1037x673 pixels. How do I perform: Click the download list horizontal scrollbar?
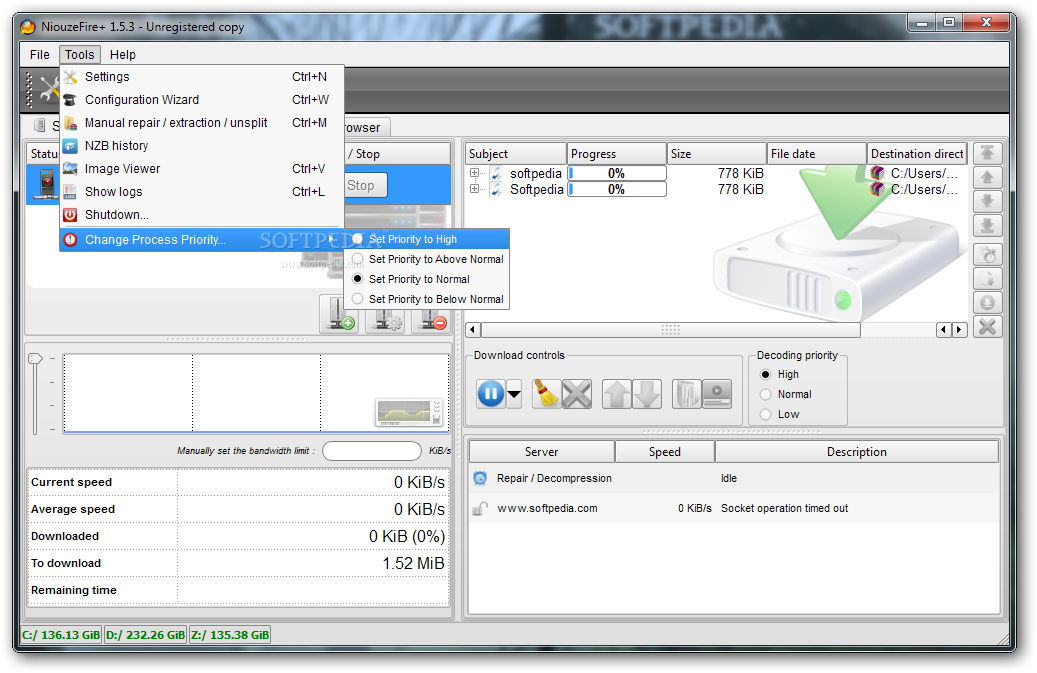click(x=671, y=329)
